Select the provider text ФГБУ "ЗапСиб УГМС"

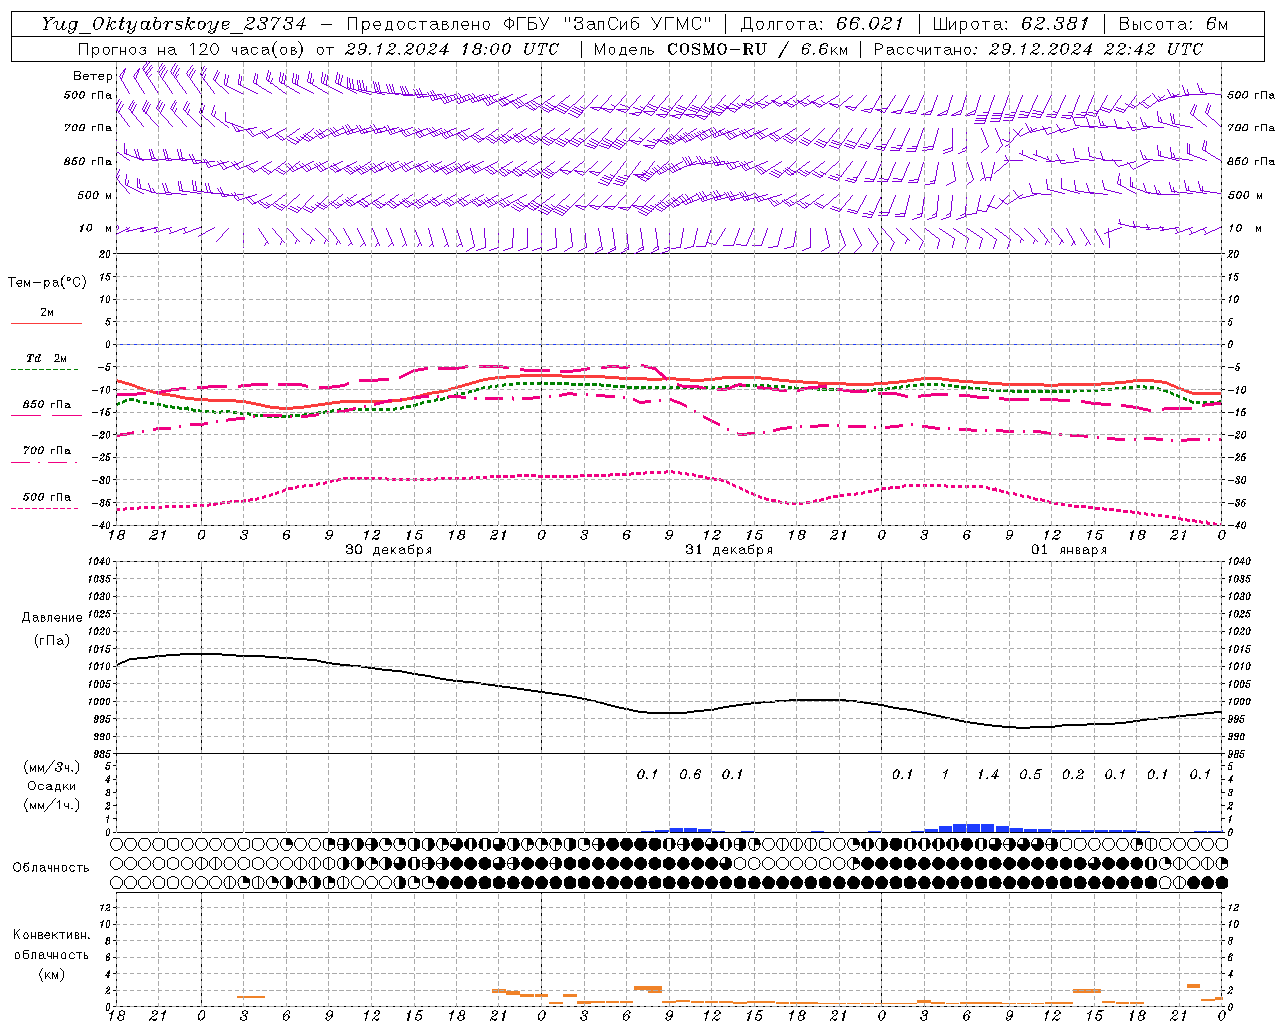click(608, 24)
